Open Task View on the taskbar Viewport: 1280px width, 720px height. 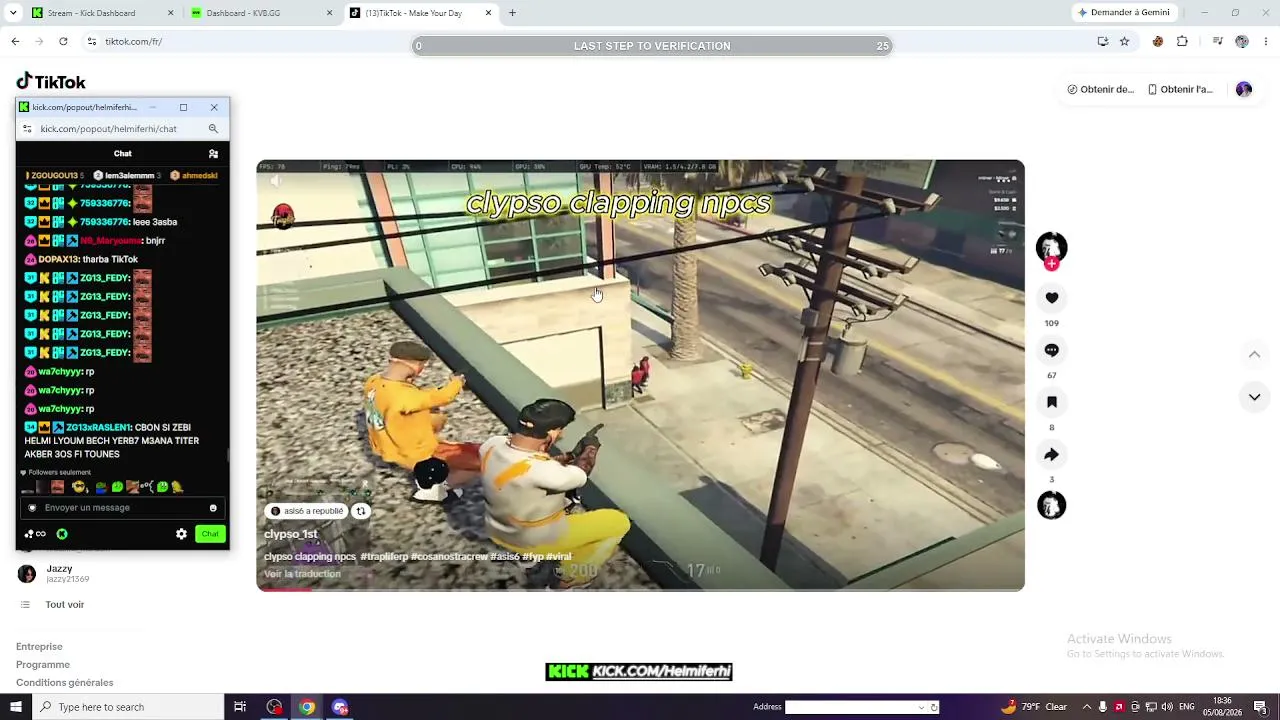(x=240, y=707)
